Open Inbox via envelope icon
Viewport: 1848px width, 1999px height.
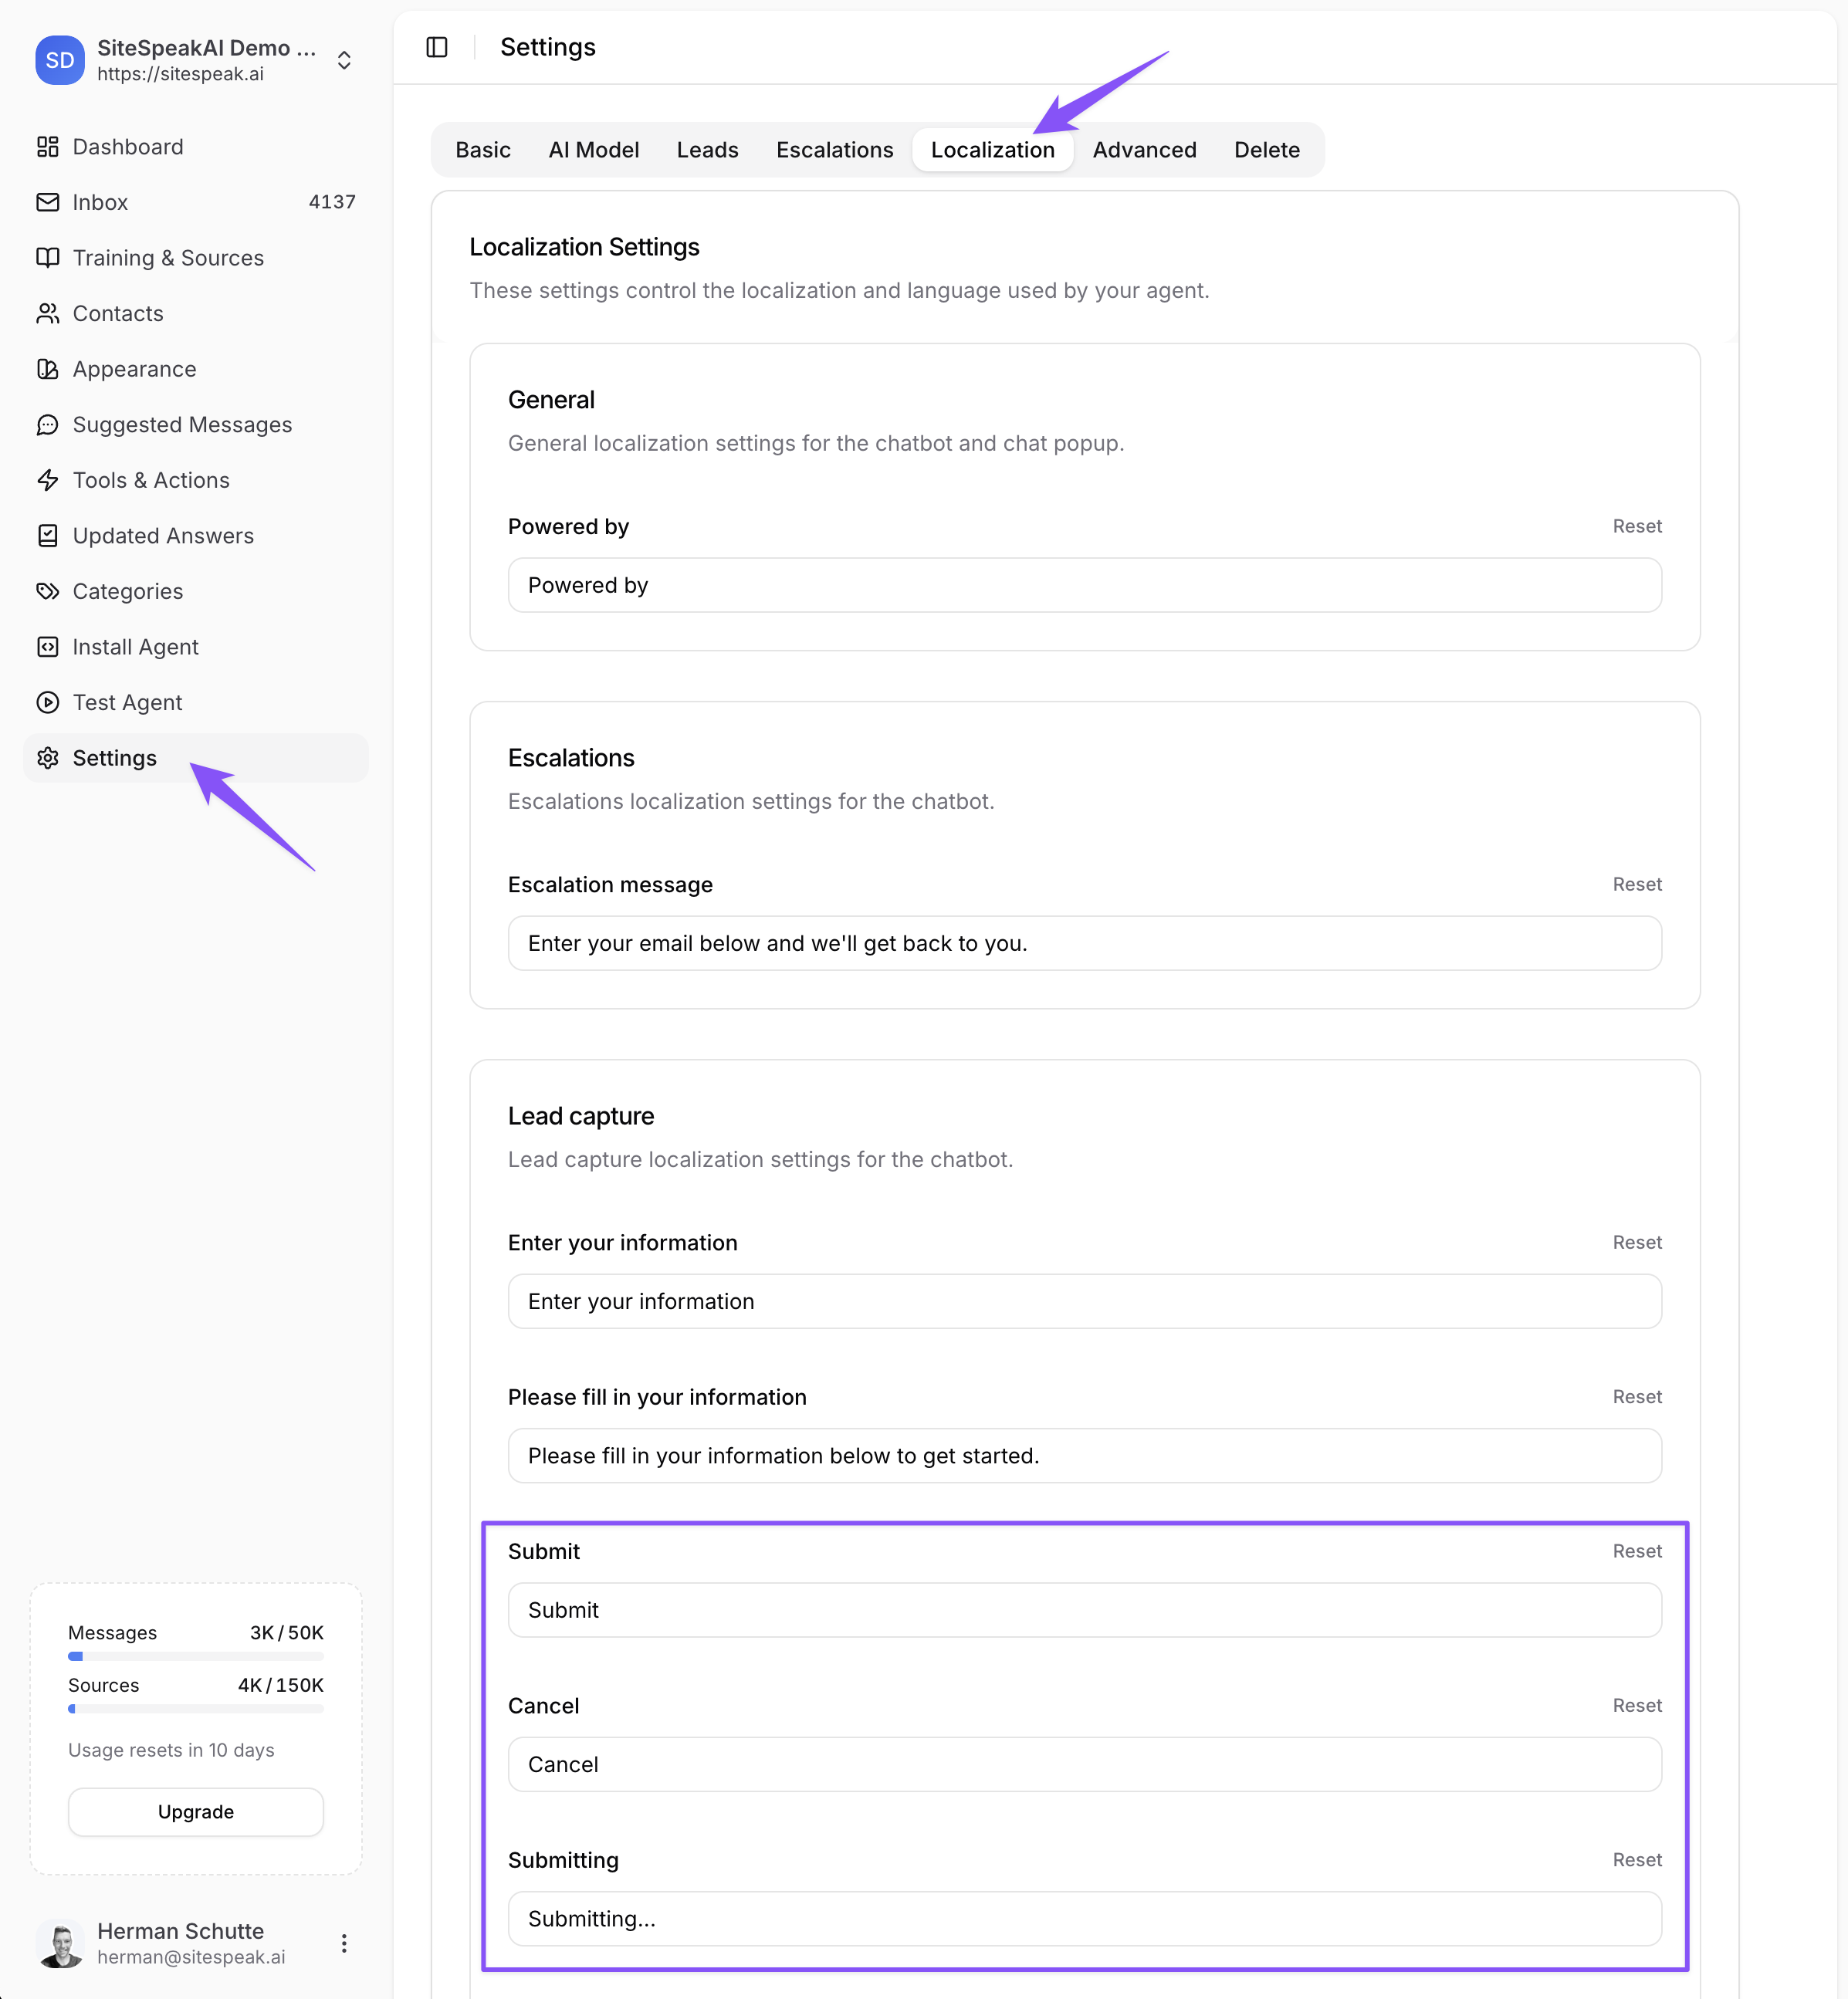point(47,202)
